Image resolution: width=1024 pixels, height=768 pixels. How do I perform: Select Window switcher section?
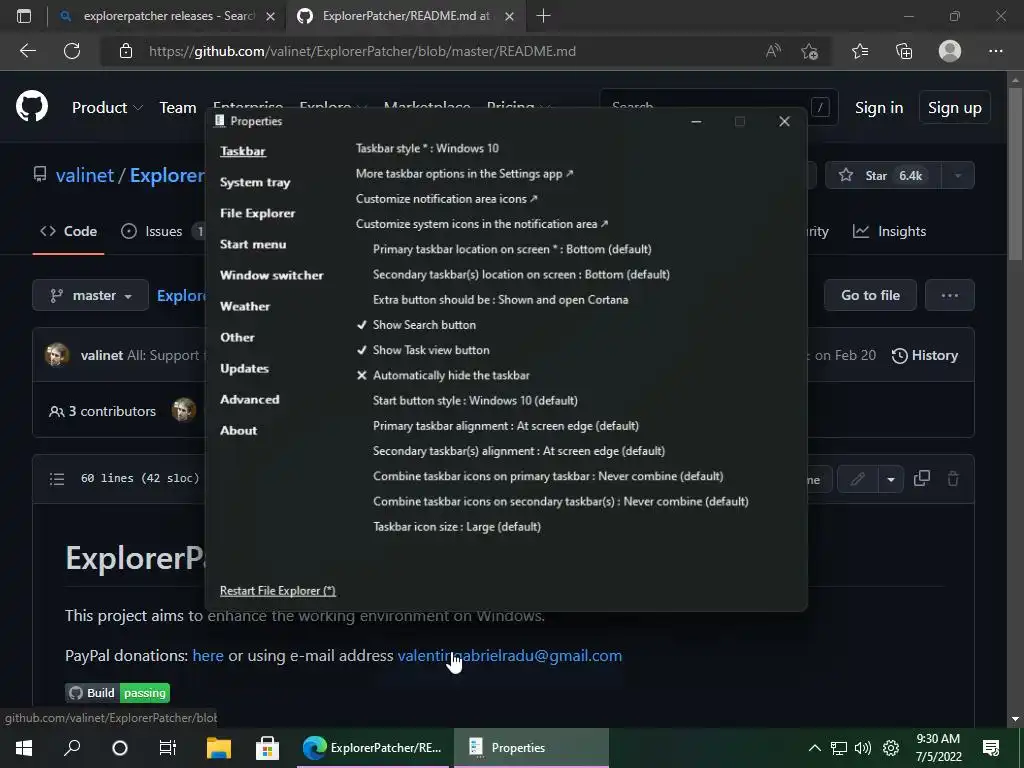click(271, 275)
